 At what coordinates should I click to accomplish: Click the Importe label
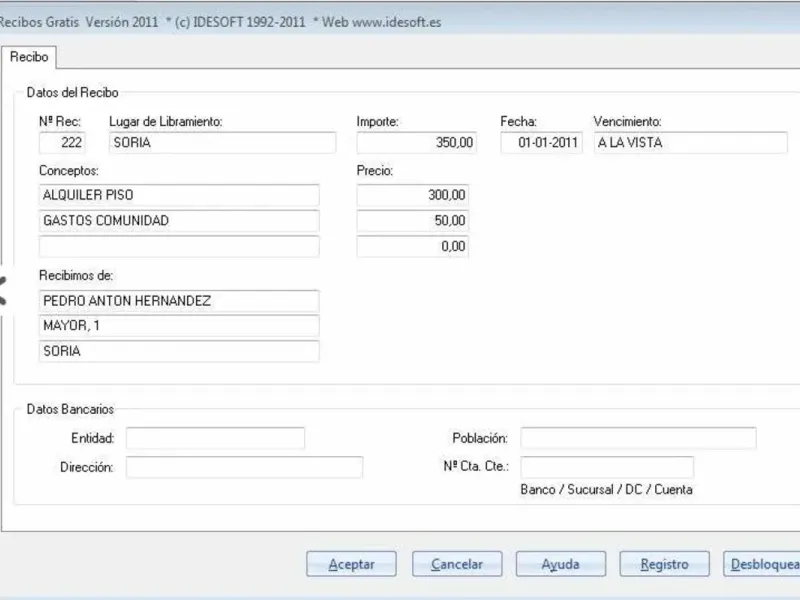[x=378, y=121]
